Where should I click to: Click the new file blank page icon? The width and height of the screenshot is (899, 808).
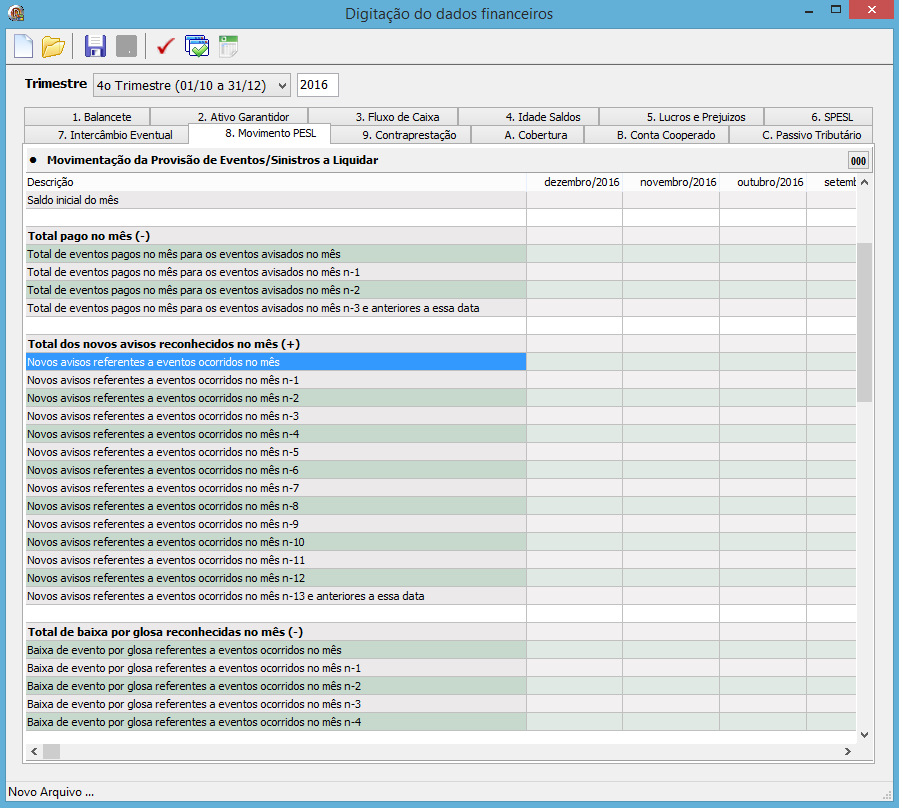24,46
